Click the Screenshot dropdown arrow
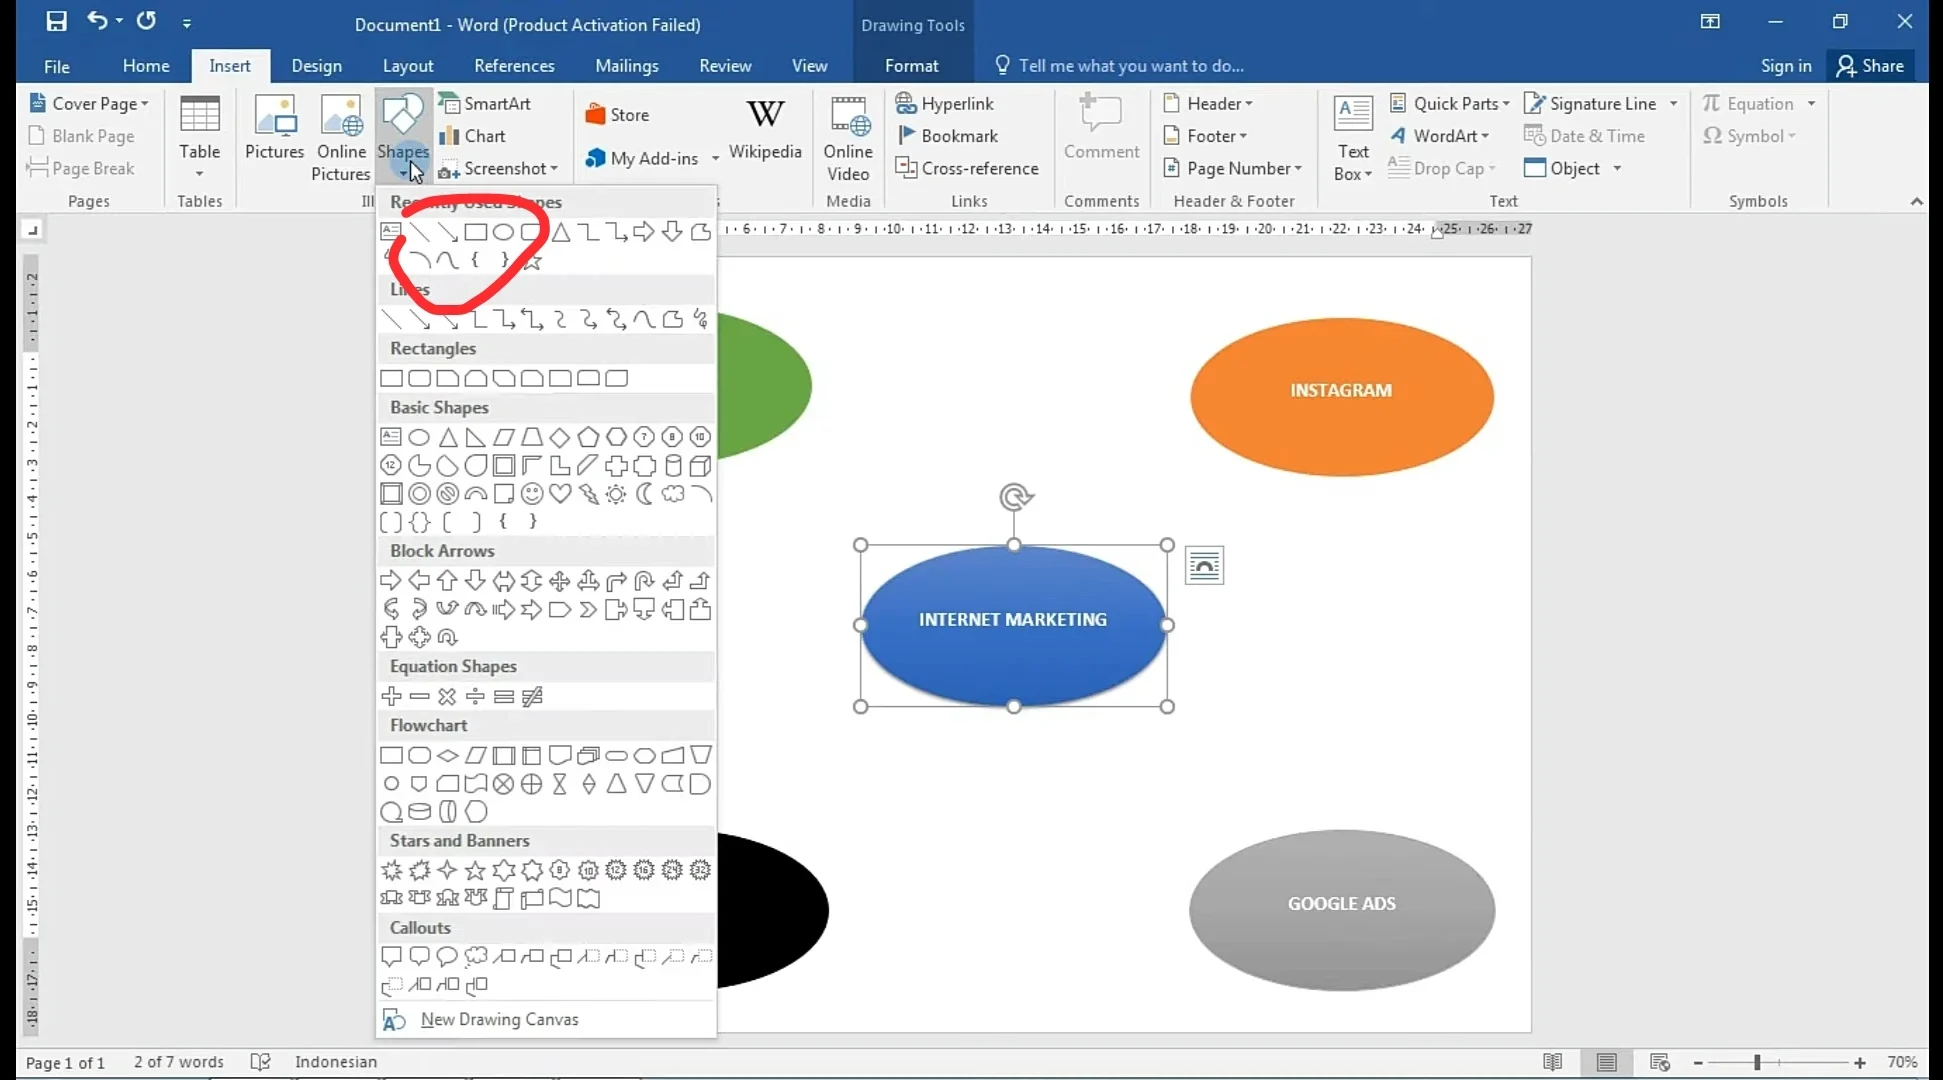Image resolution: width=1943 pixels, height=1080 pixels. point(555,169)
